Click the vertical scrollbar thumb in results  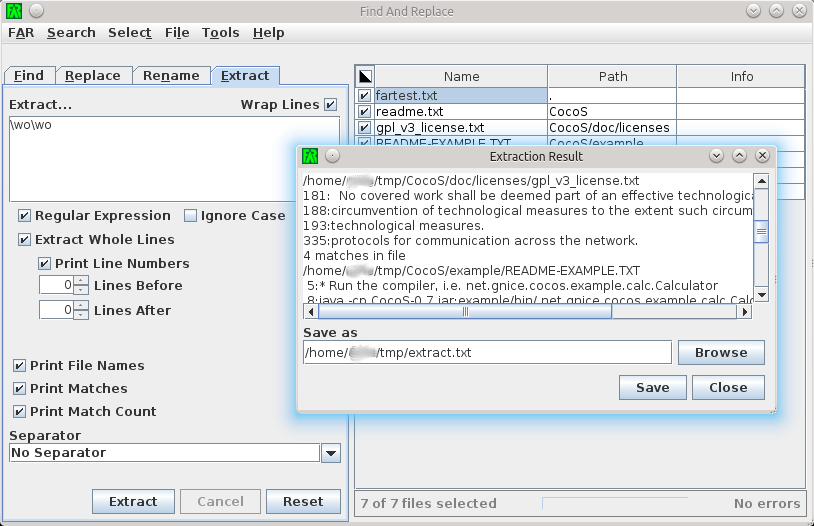(x=762, y=232)
